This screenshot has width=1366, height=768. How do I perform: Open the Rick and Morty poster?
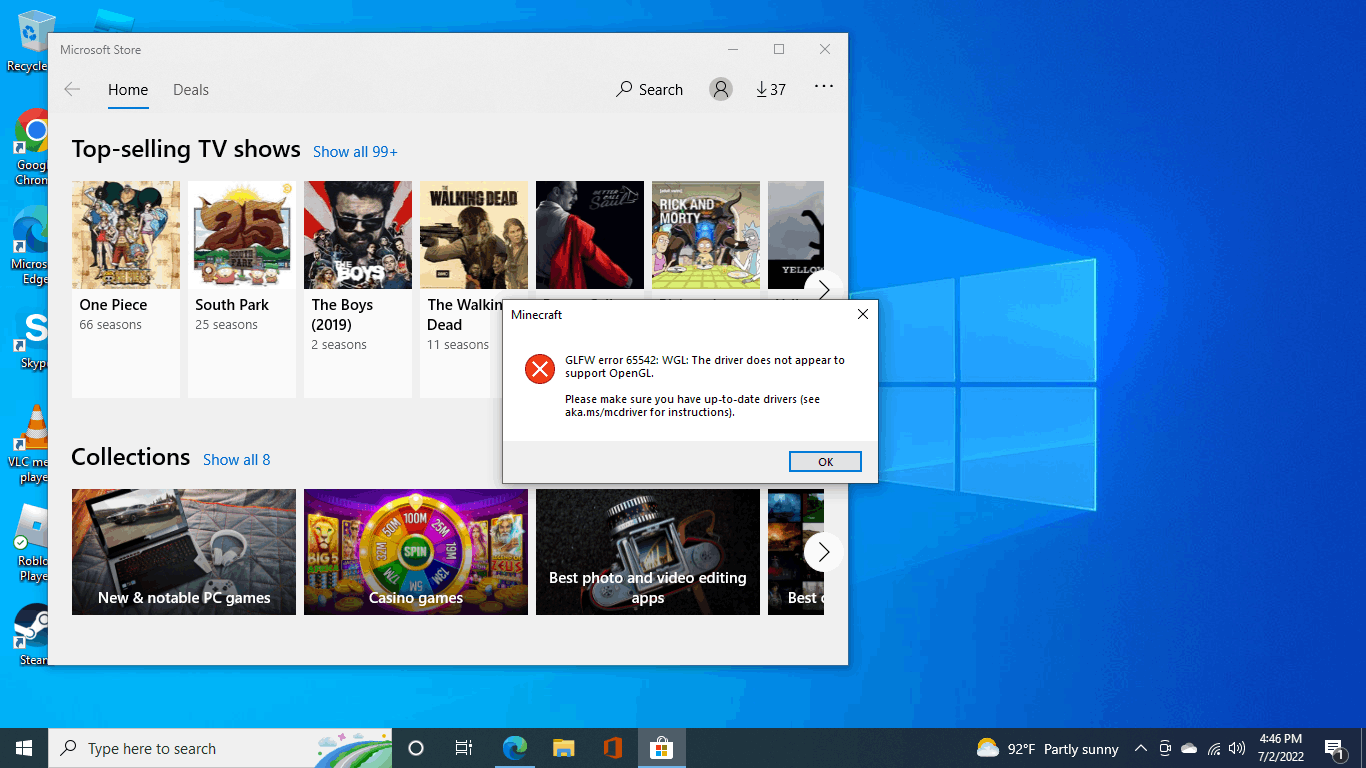click(x=706, y=235)
